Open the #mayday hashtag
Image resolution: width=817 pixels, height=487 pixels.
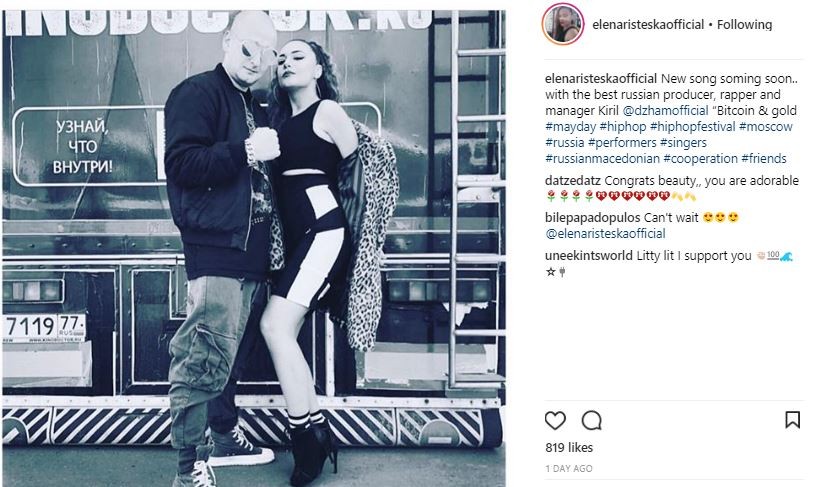pyautogui.click(x=571, y=127)
